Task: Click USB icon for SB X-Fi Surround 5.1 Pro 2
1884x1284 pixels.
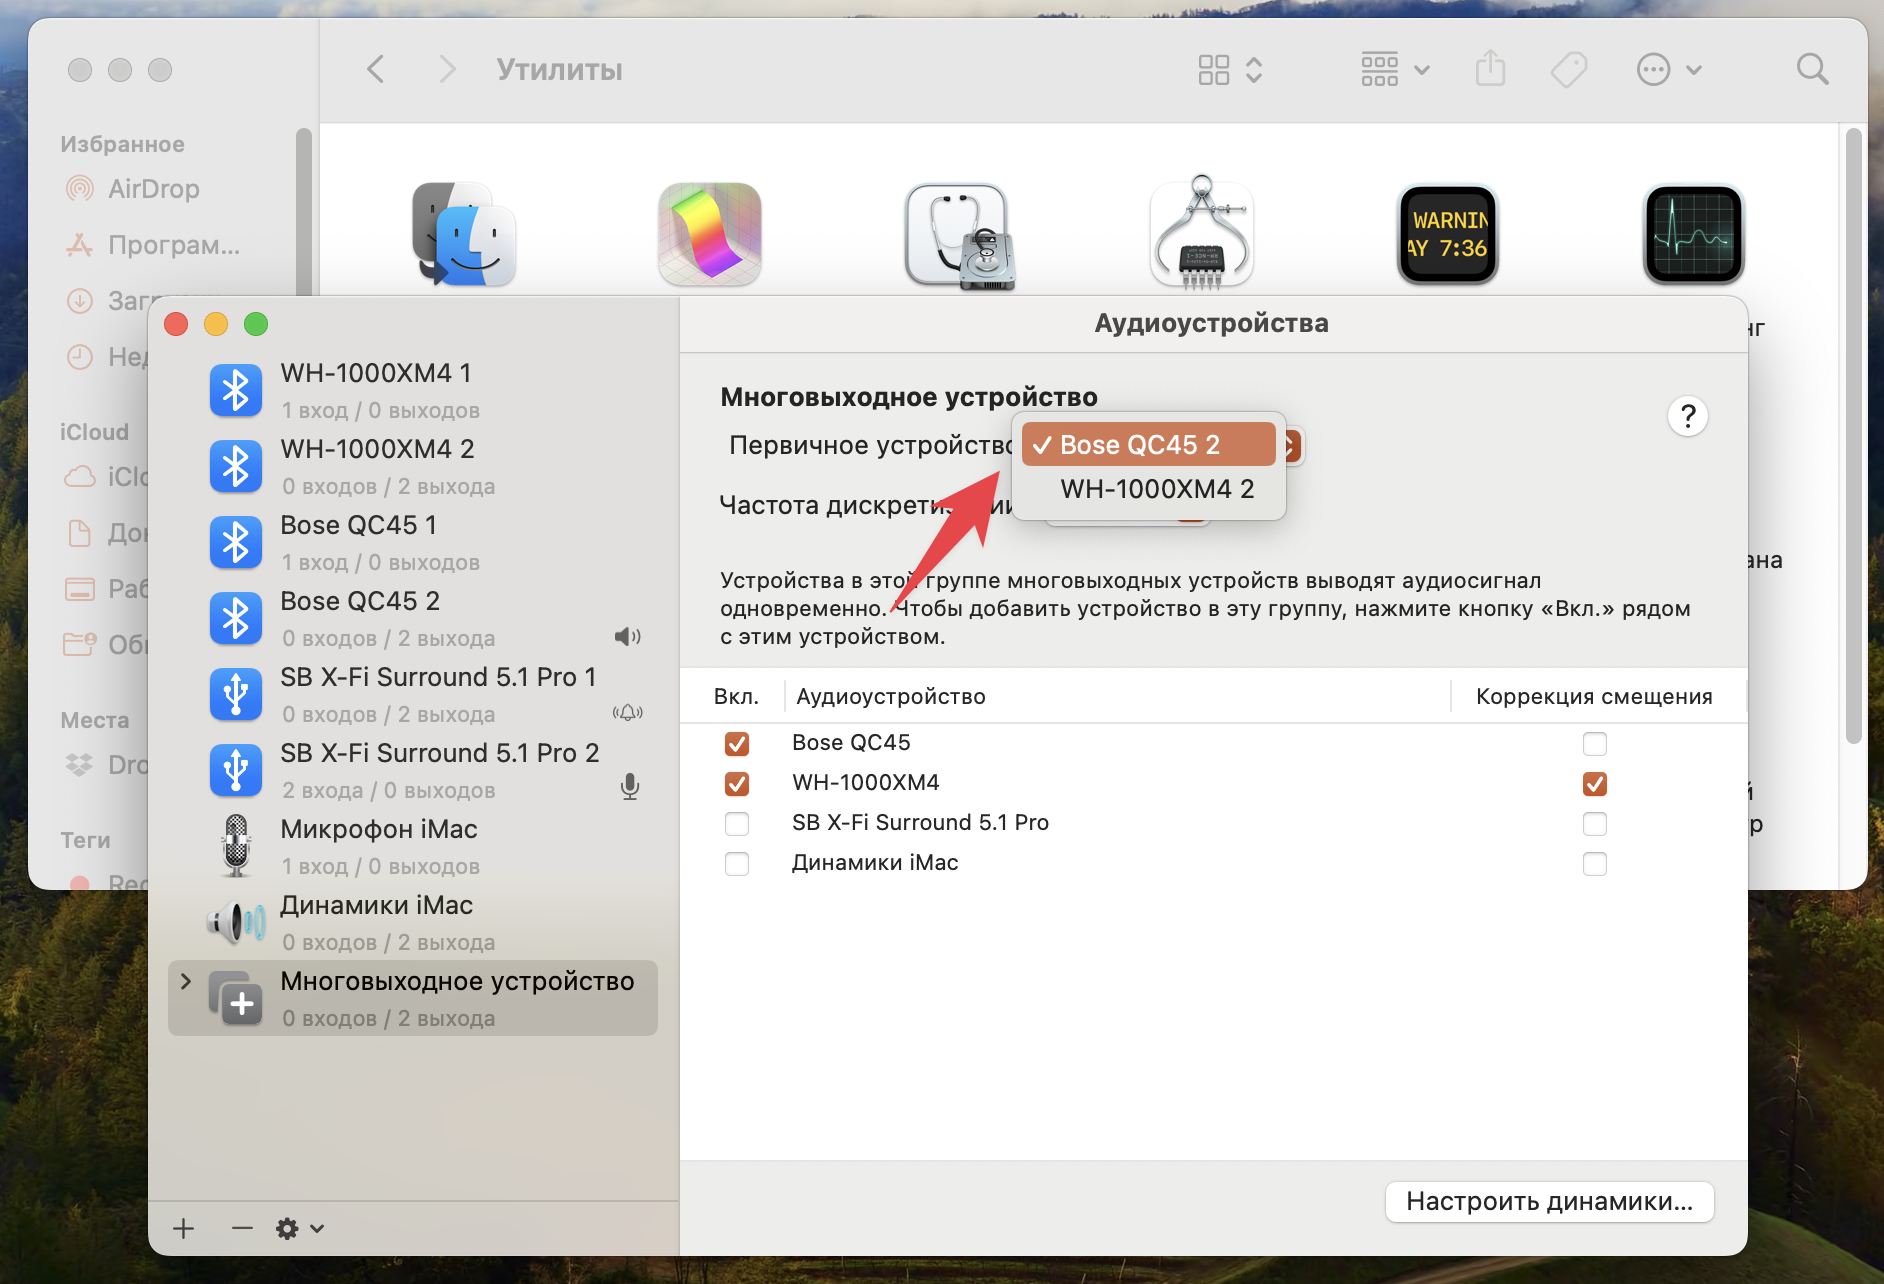Action: coord(235,770)
